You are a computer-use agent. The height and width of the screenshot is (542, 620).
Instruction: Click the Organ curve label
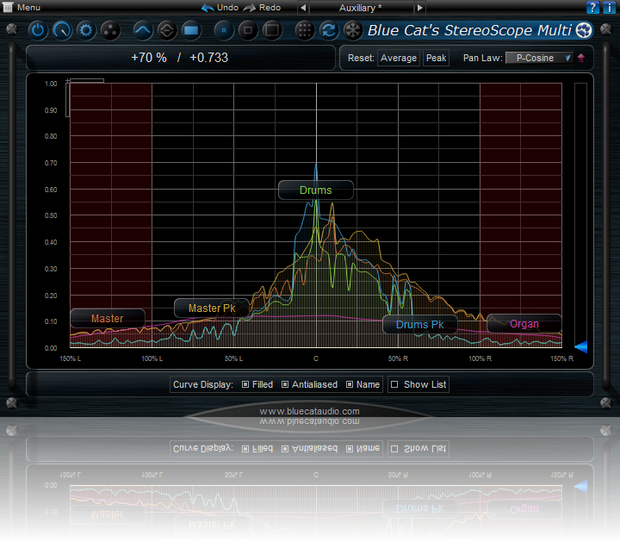pyautogui.click(x=524, y=324)
